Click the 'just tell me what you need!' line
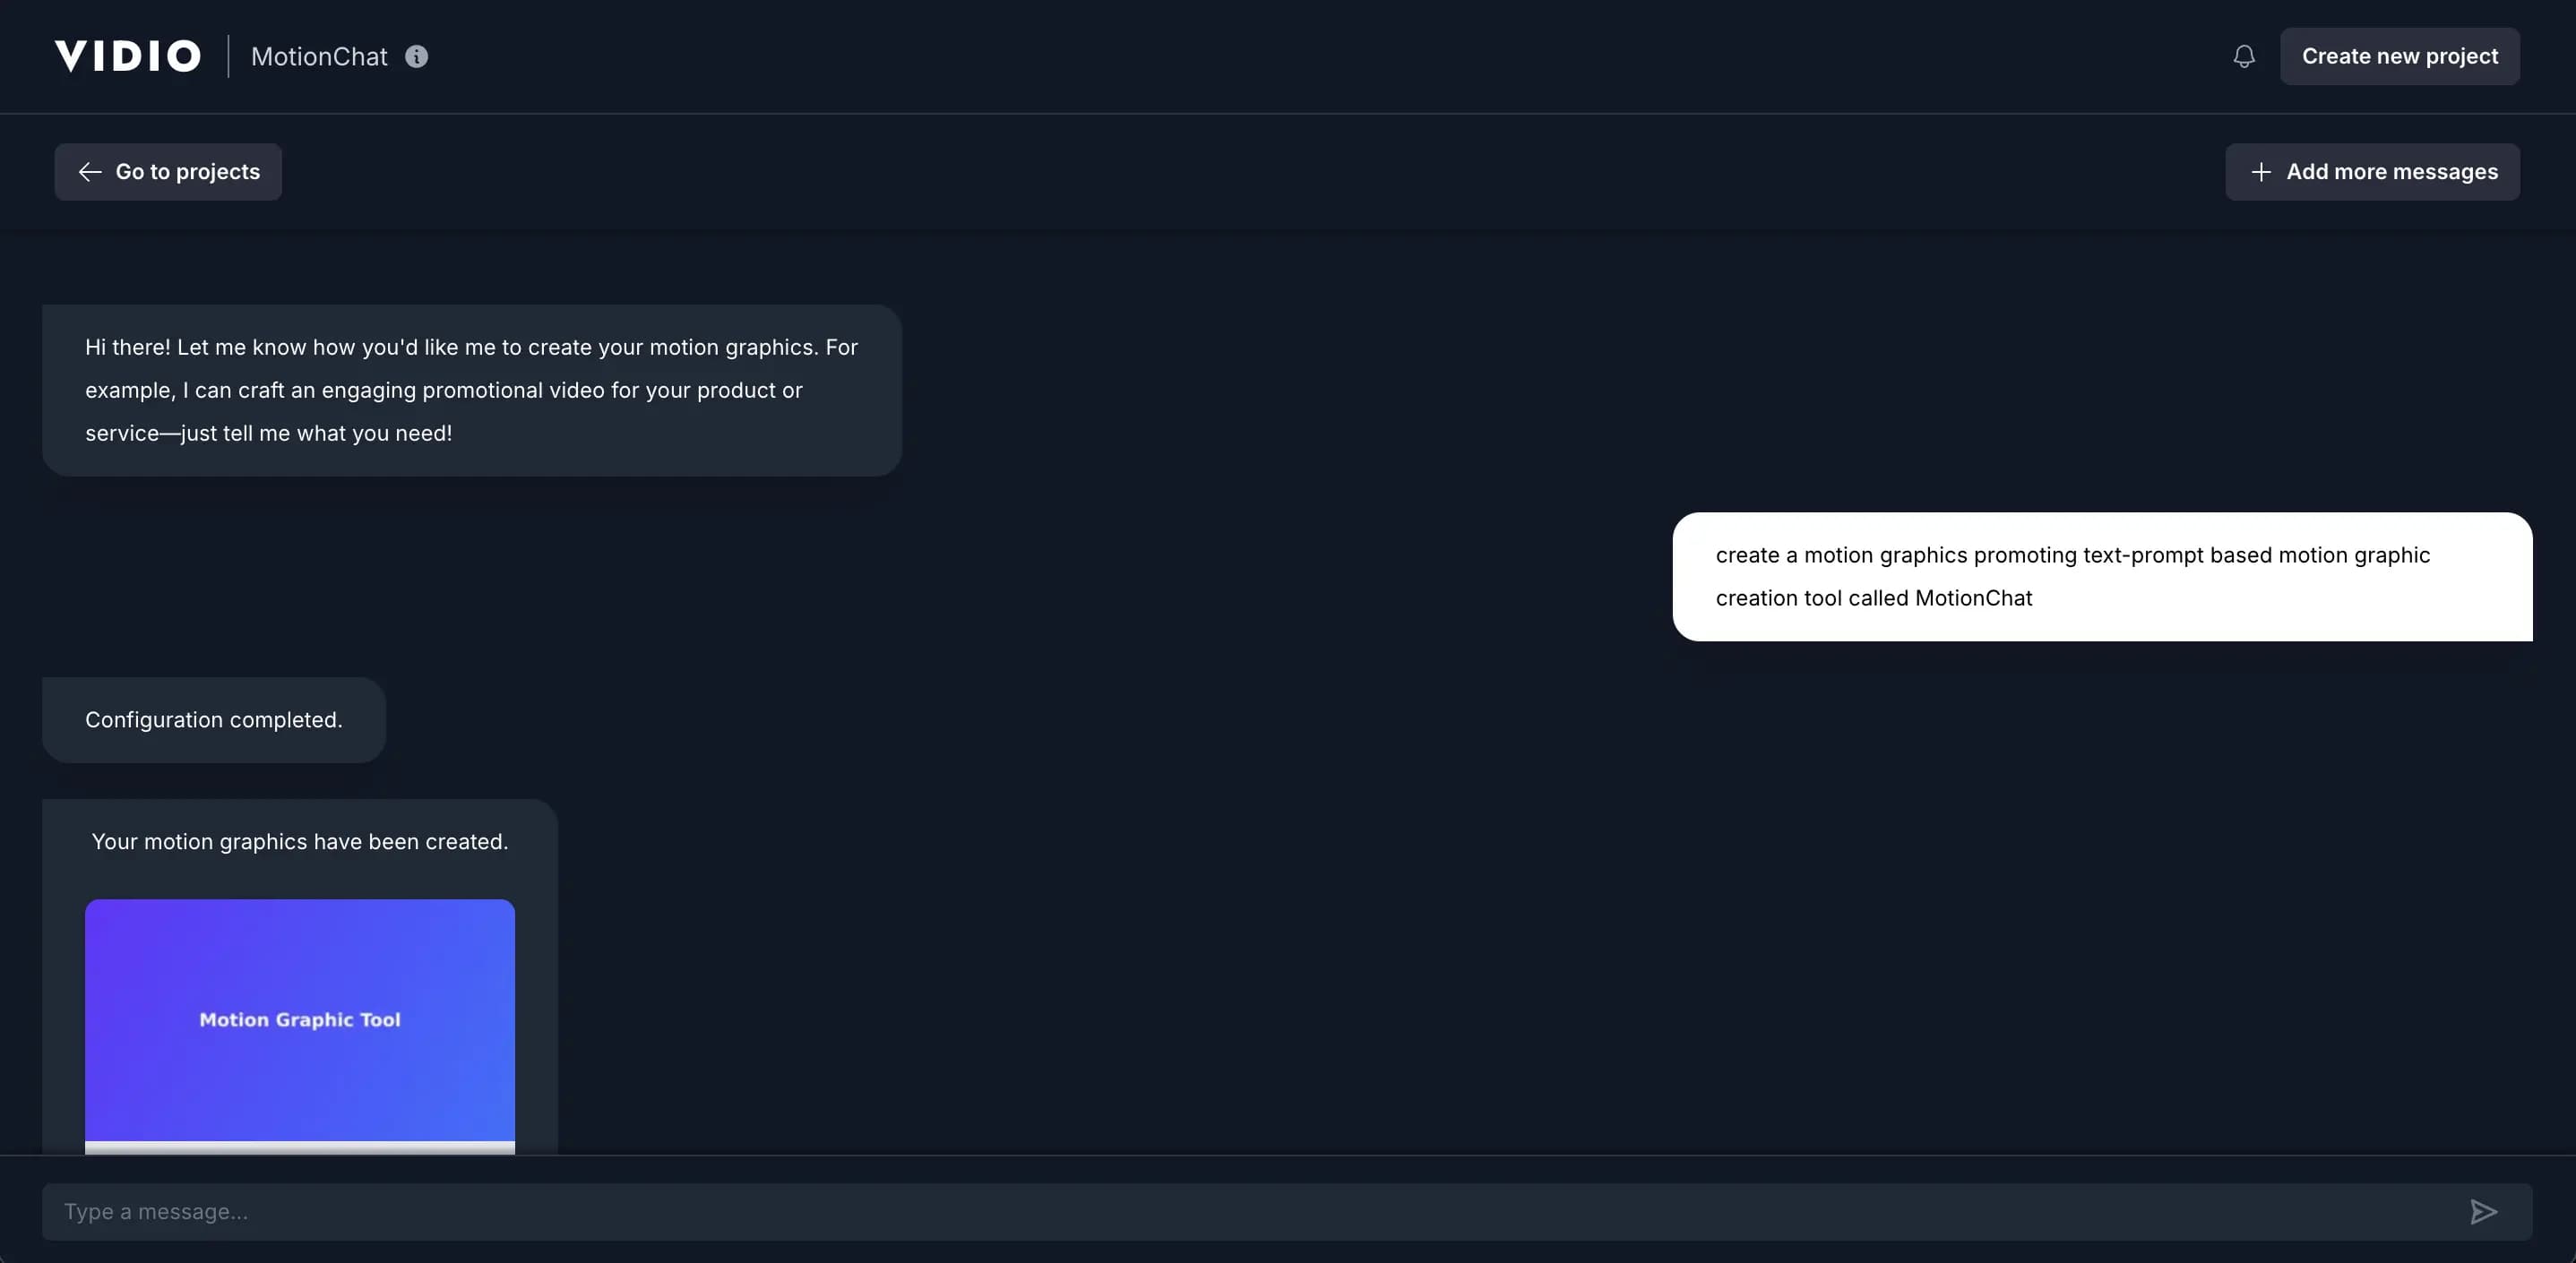 (x=269, y=433)
